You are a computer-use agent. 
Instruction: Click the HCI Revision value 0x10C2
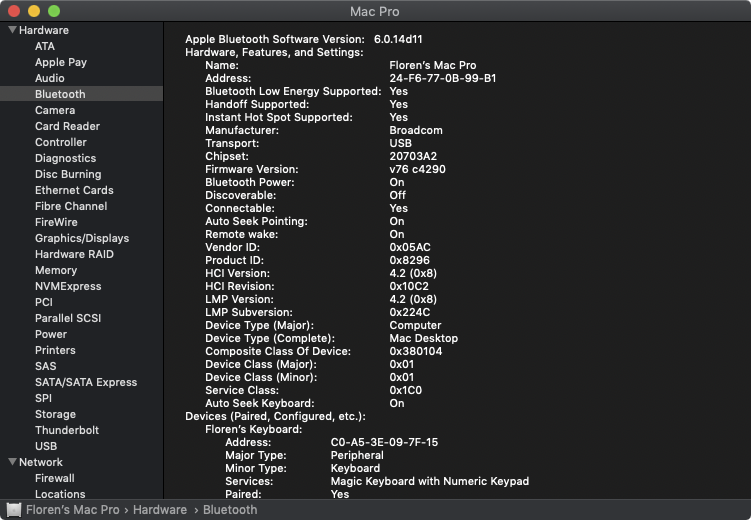point(409,286)
